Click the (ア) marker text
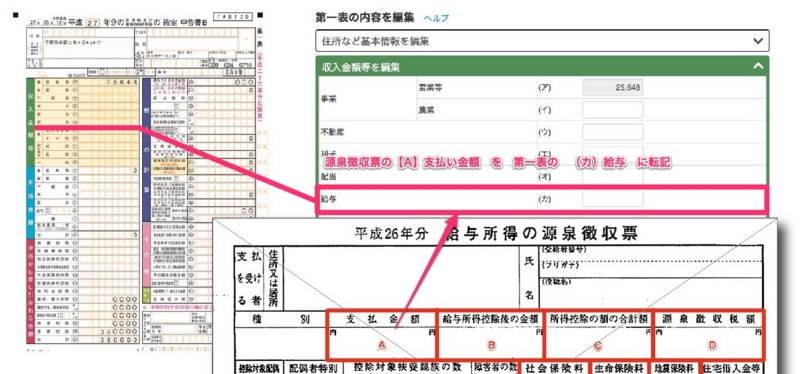This screenshot has height=374, width=800. pyautogui.click(x=544, y=88)
